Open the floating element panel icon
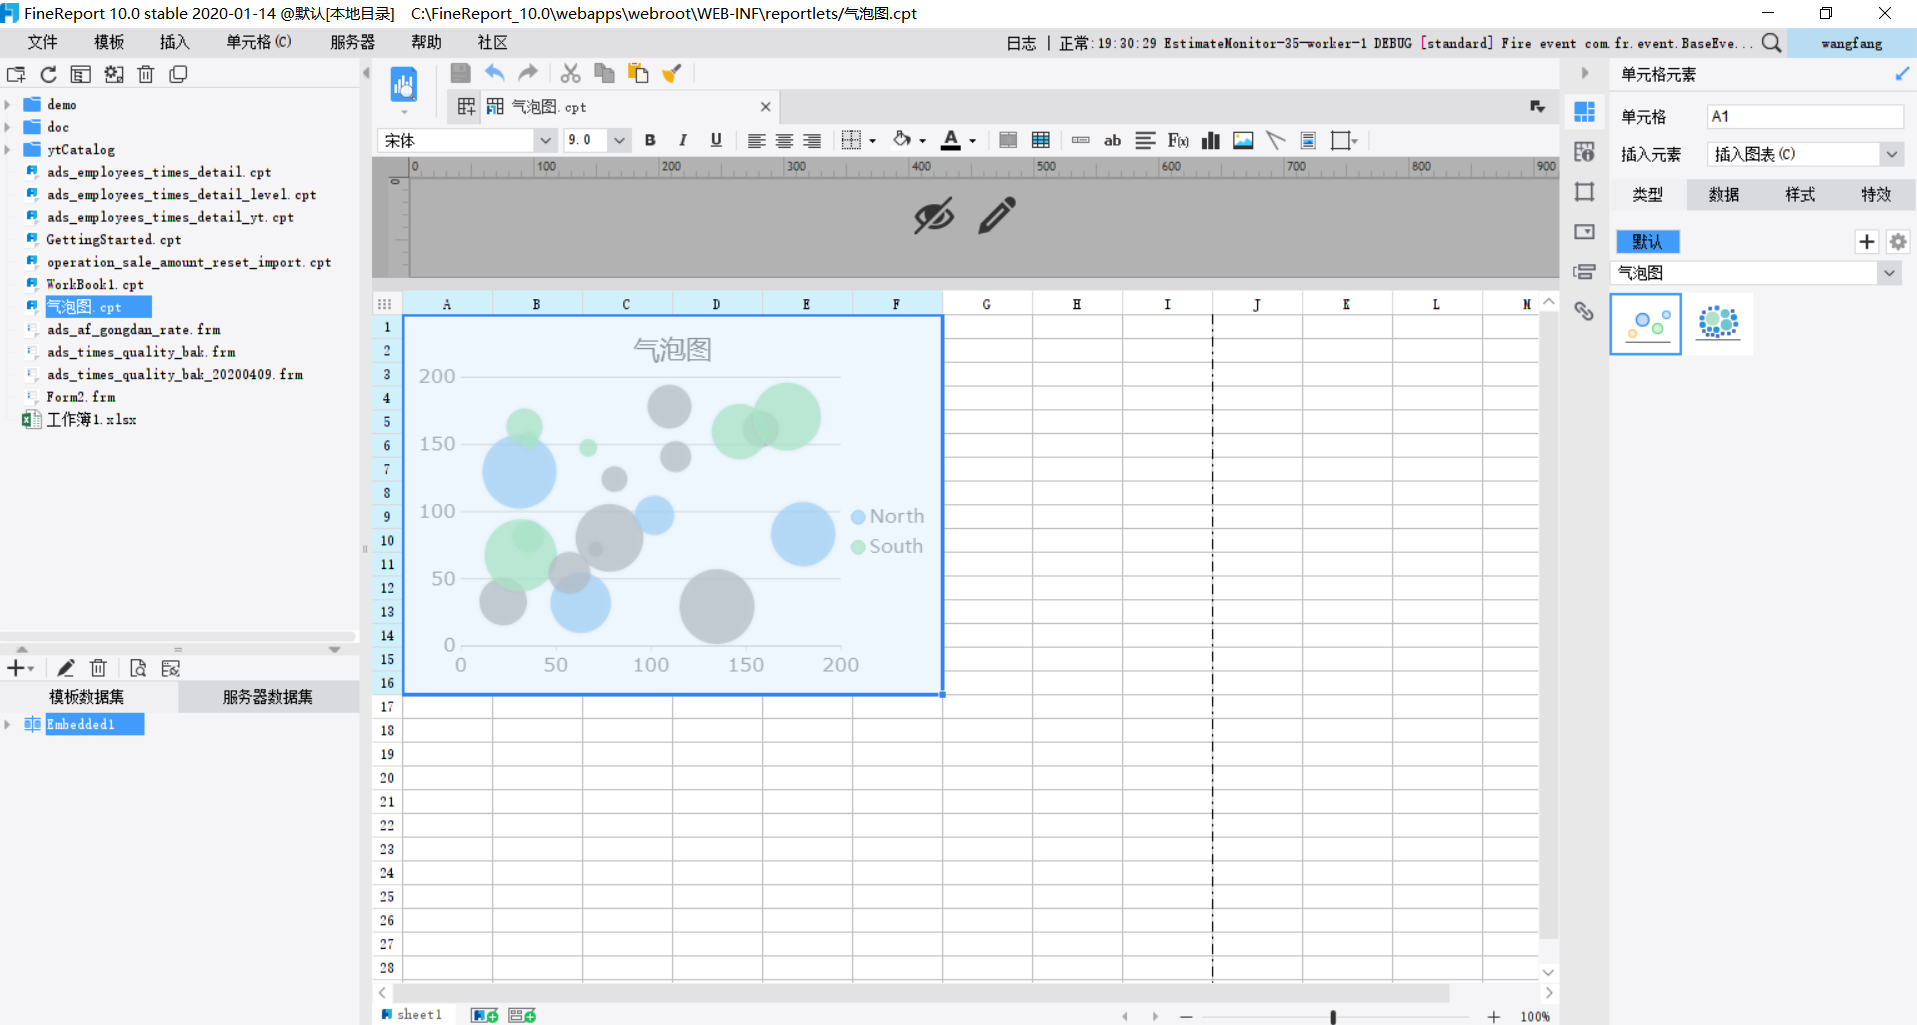This screenshot has width=1917, height=1025. point(1584,192)
